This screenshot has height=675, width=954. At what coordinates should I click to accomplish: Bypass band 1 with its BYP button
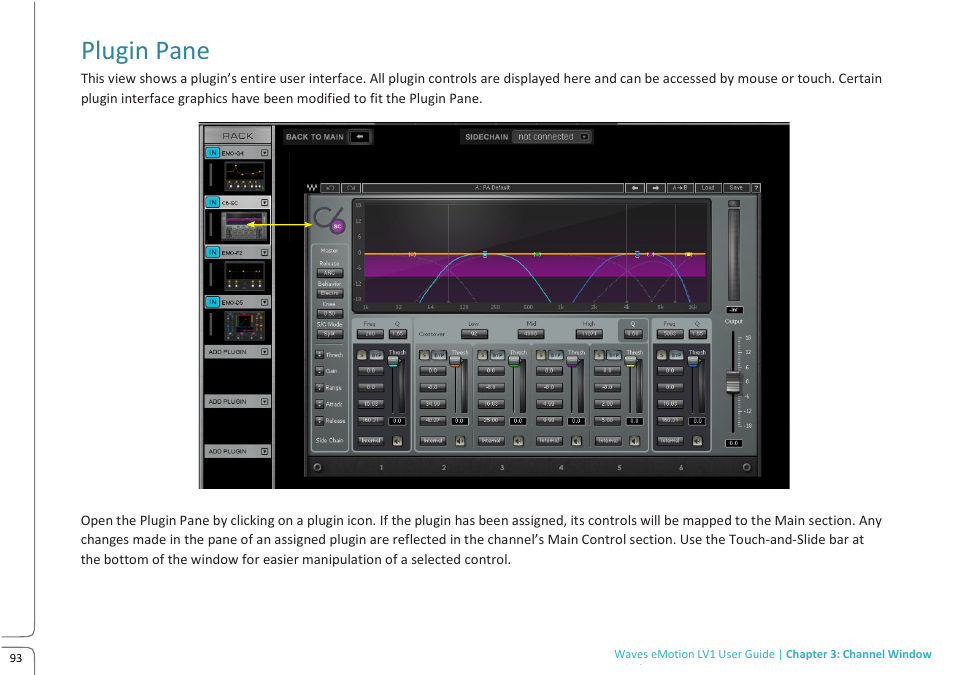(x=377, y=355)
